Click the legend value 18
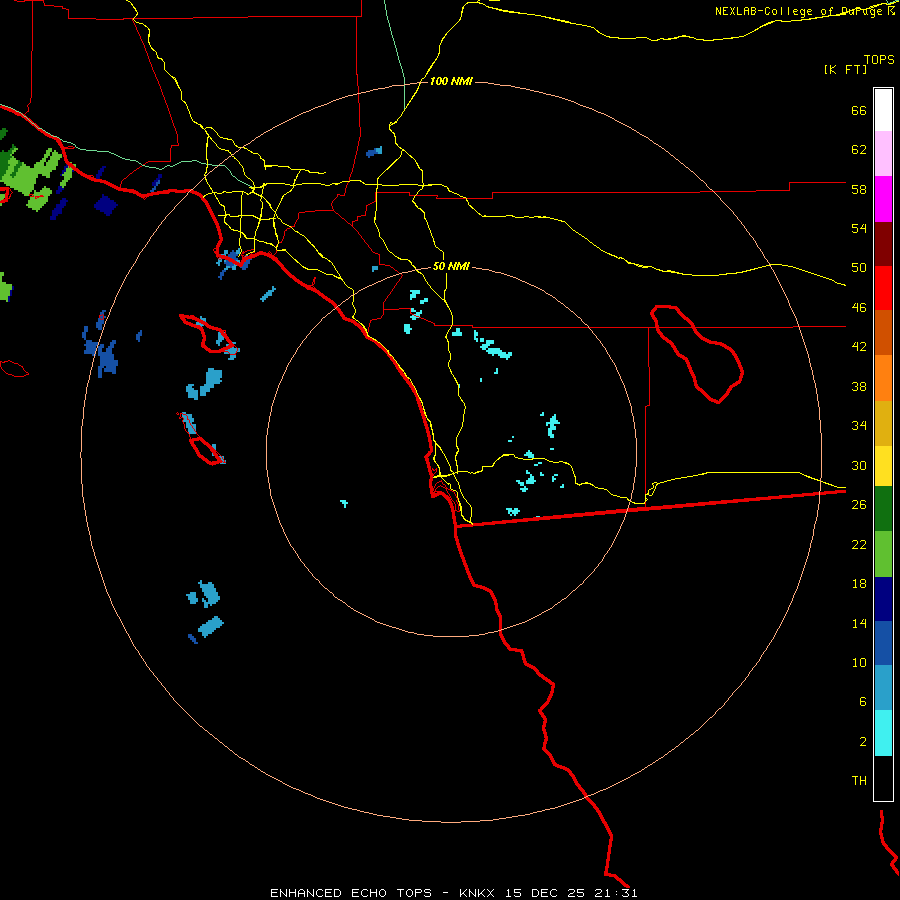Viewport: 900px width, 900px height. point(859,584)
